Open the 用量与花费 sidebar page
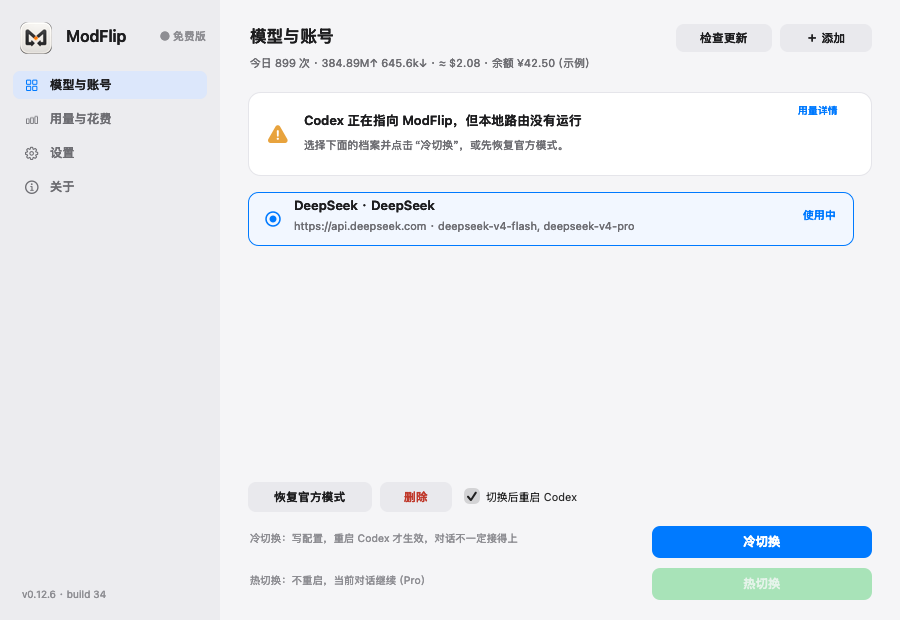Viewport: 900px width, 620px height. (110, 119)
